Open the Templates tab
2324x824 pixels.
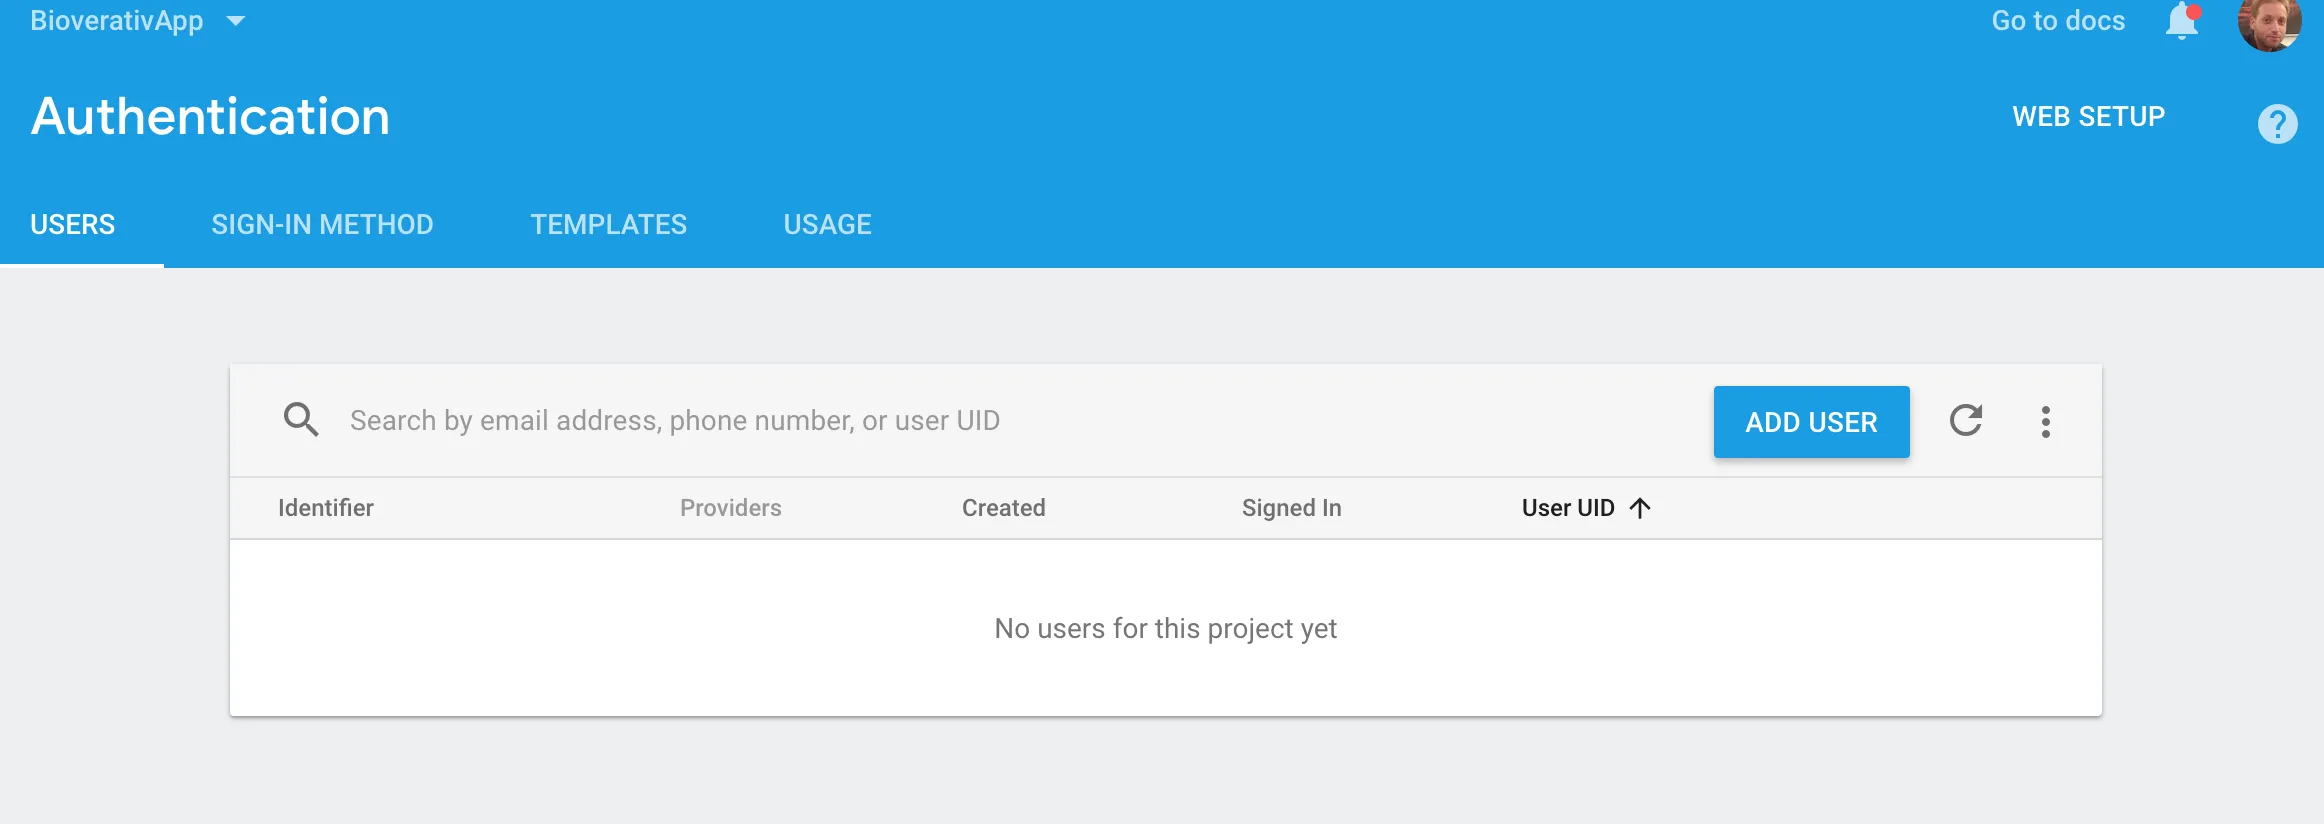(x=608, y=225)
